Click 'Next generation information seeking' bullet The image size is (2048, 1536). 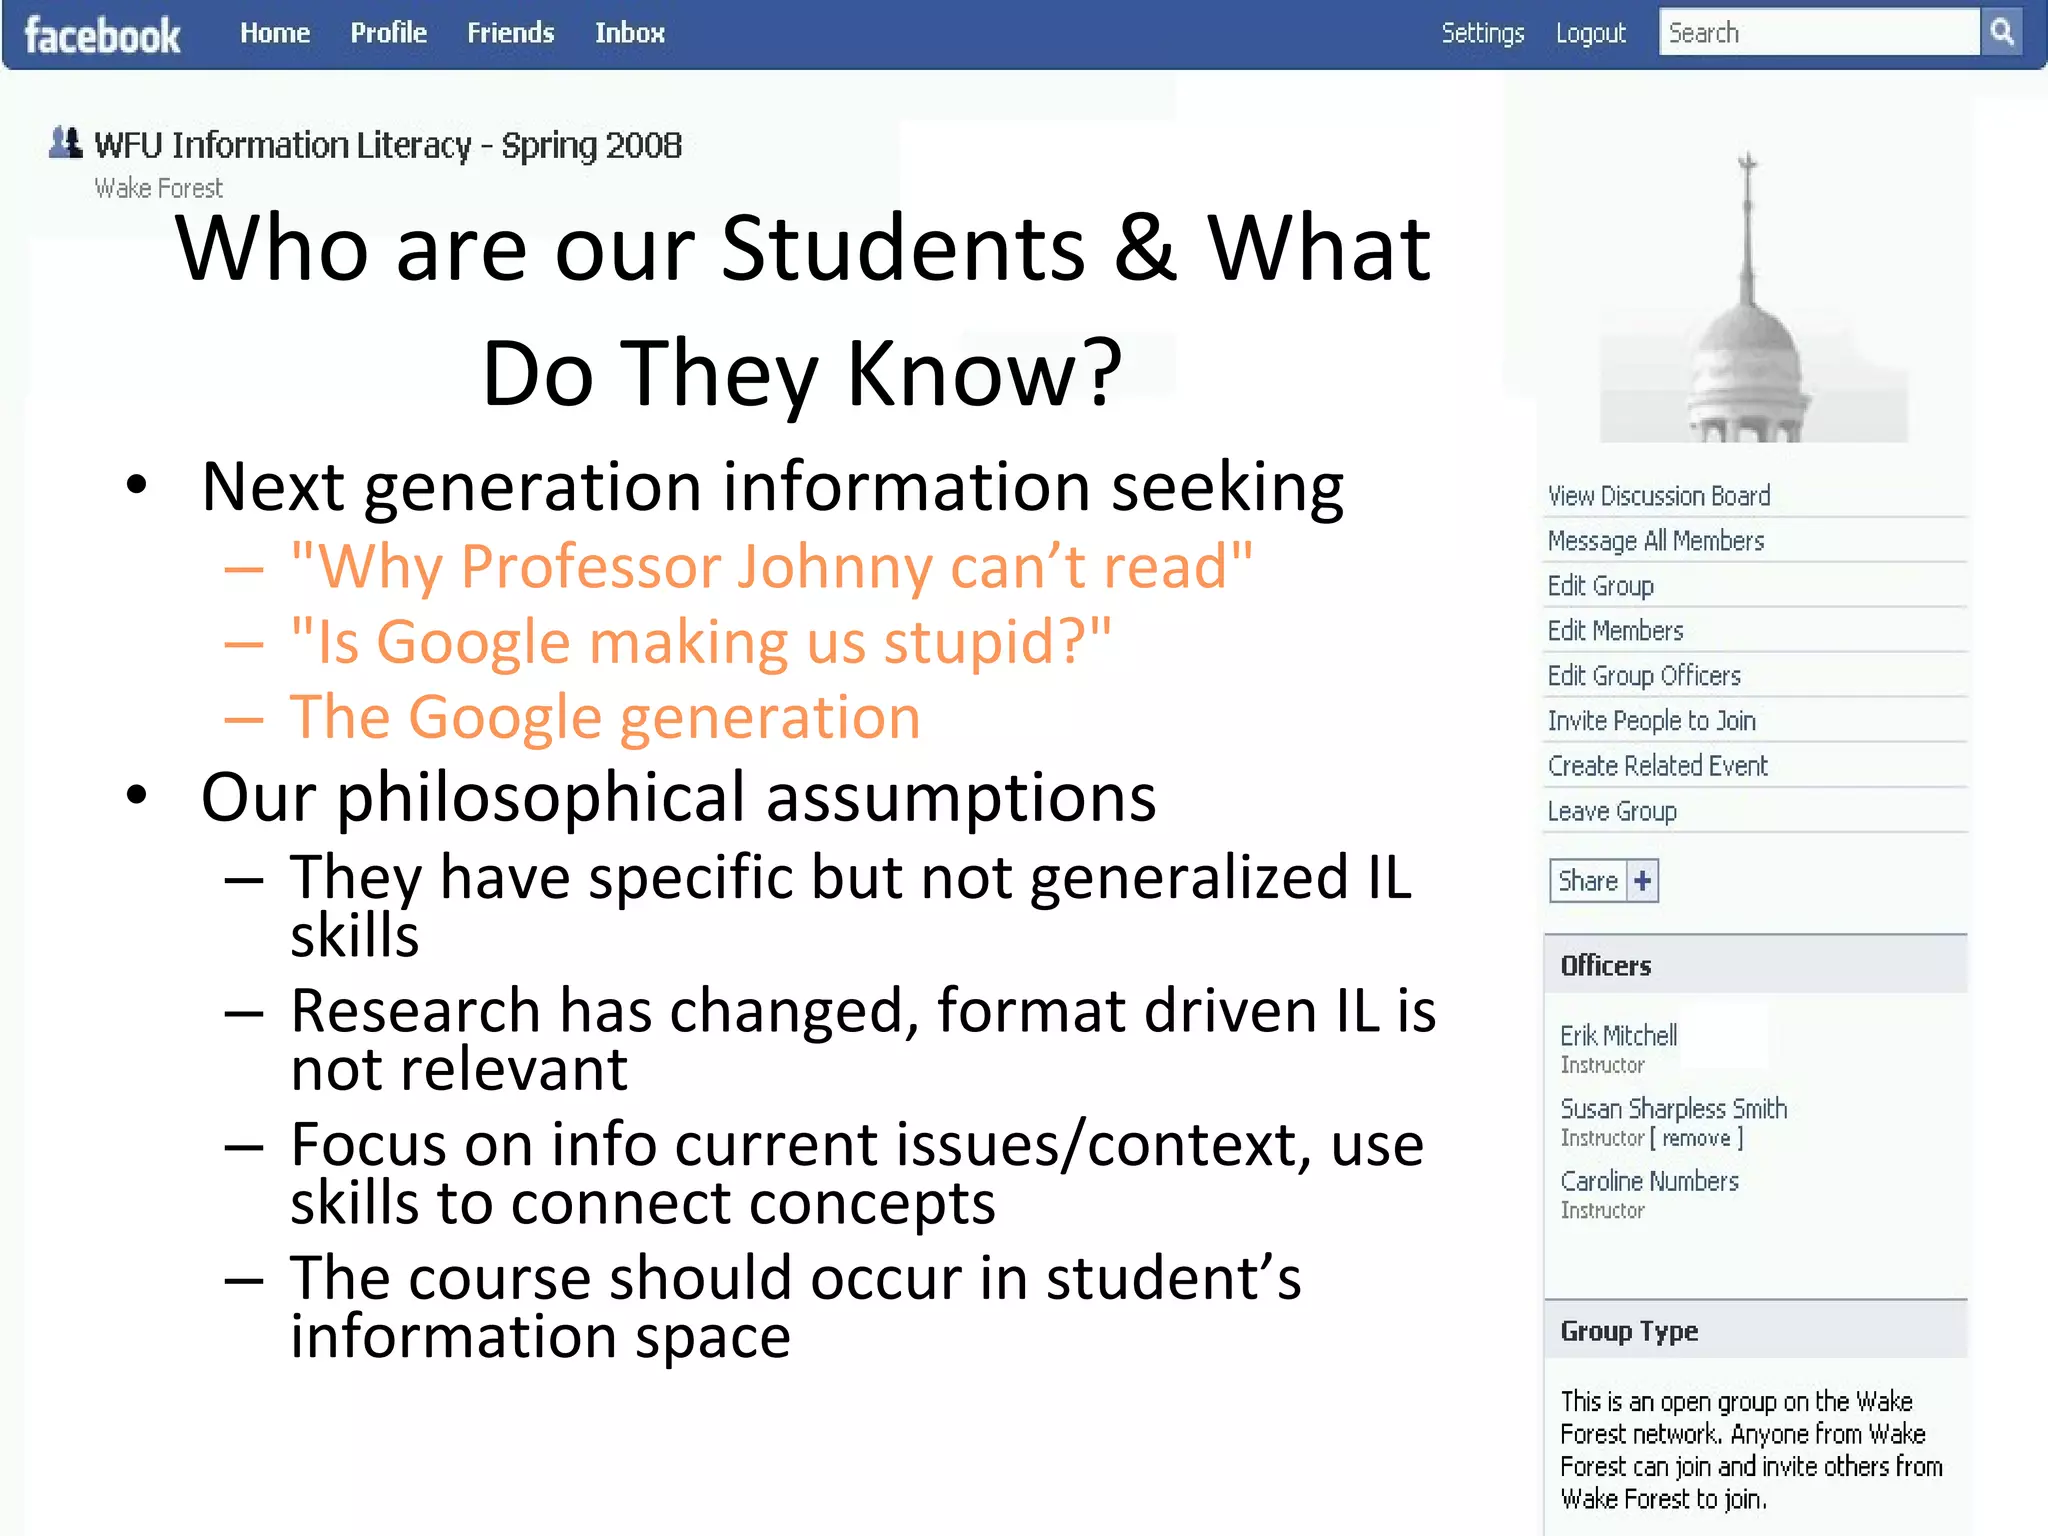(x=772, y=487)
